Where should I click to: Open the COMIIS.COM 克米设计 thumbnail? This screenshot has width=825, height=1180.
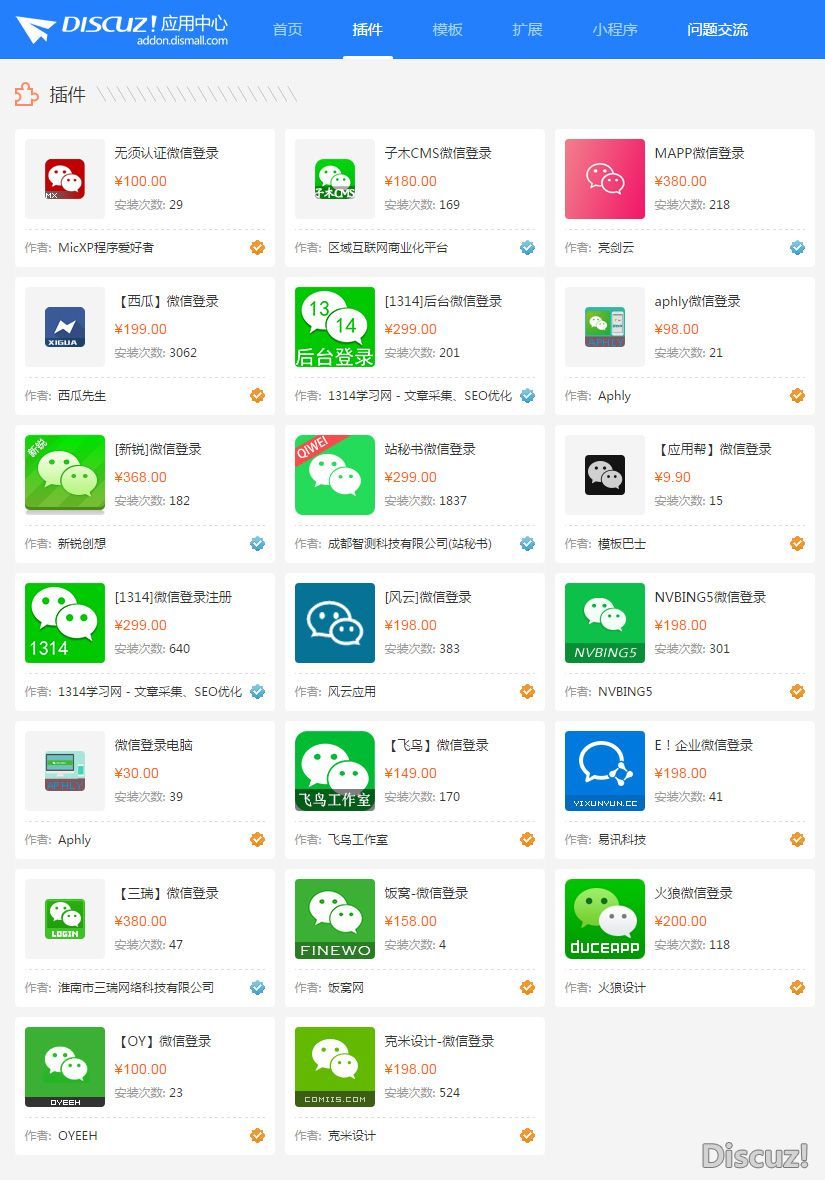tap(335, 1067)
